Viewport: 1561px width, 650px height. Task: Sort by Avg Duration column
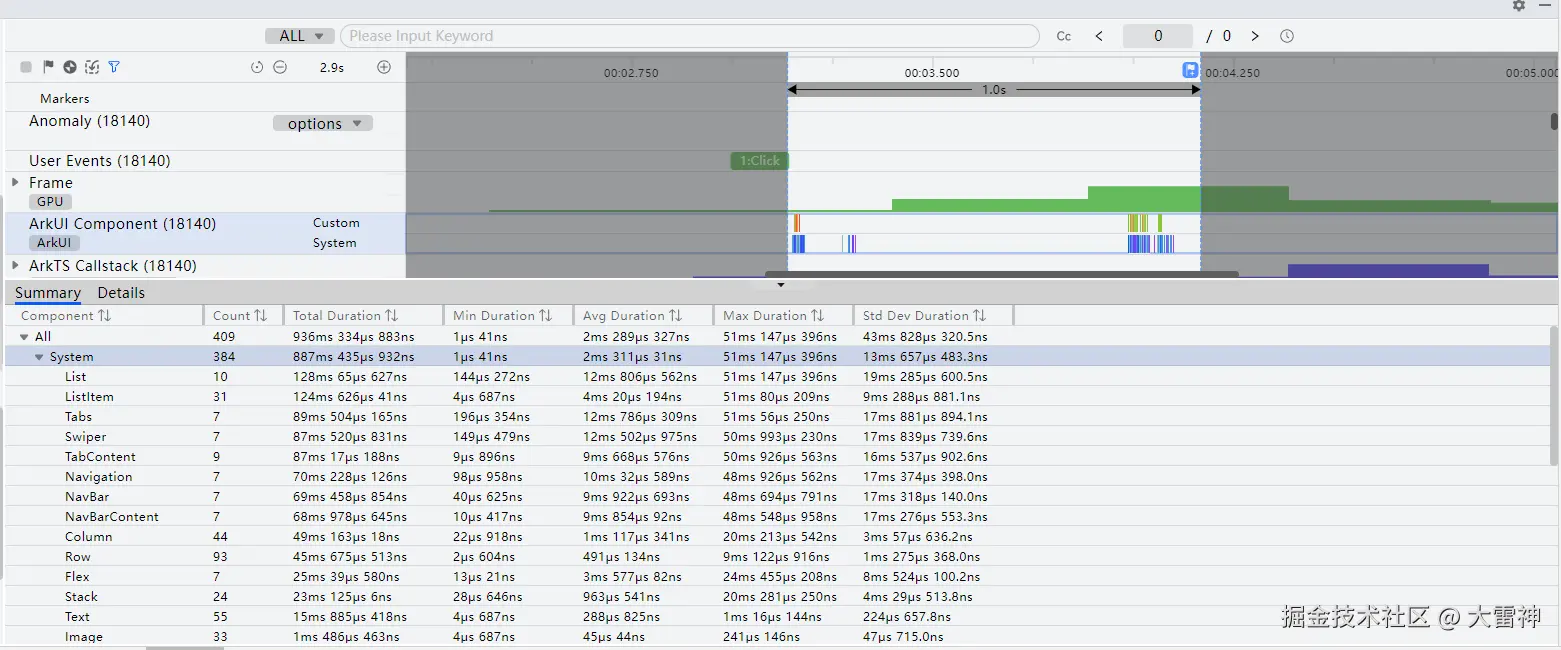pyautogui.click(x=632, y=315)
